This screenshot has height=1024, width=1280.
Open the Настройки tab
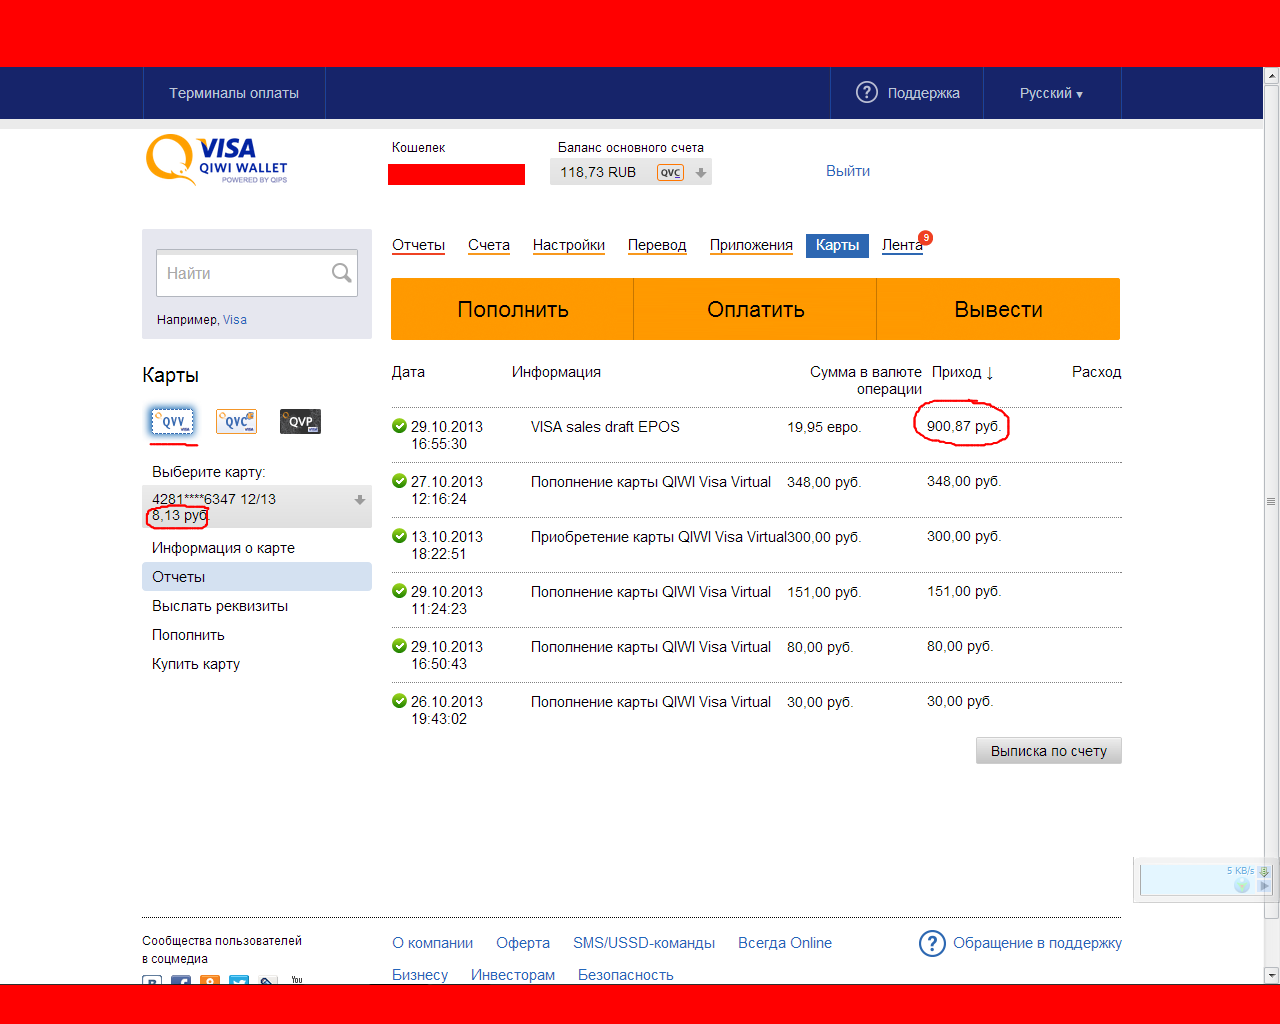point(569,245)
